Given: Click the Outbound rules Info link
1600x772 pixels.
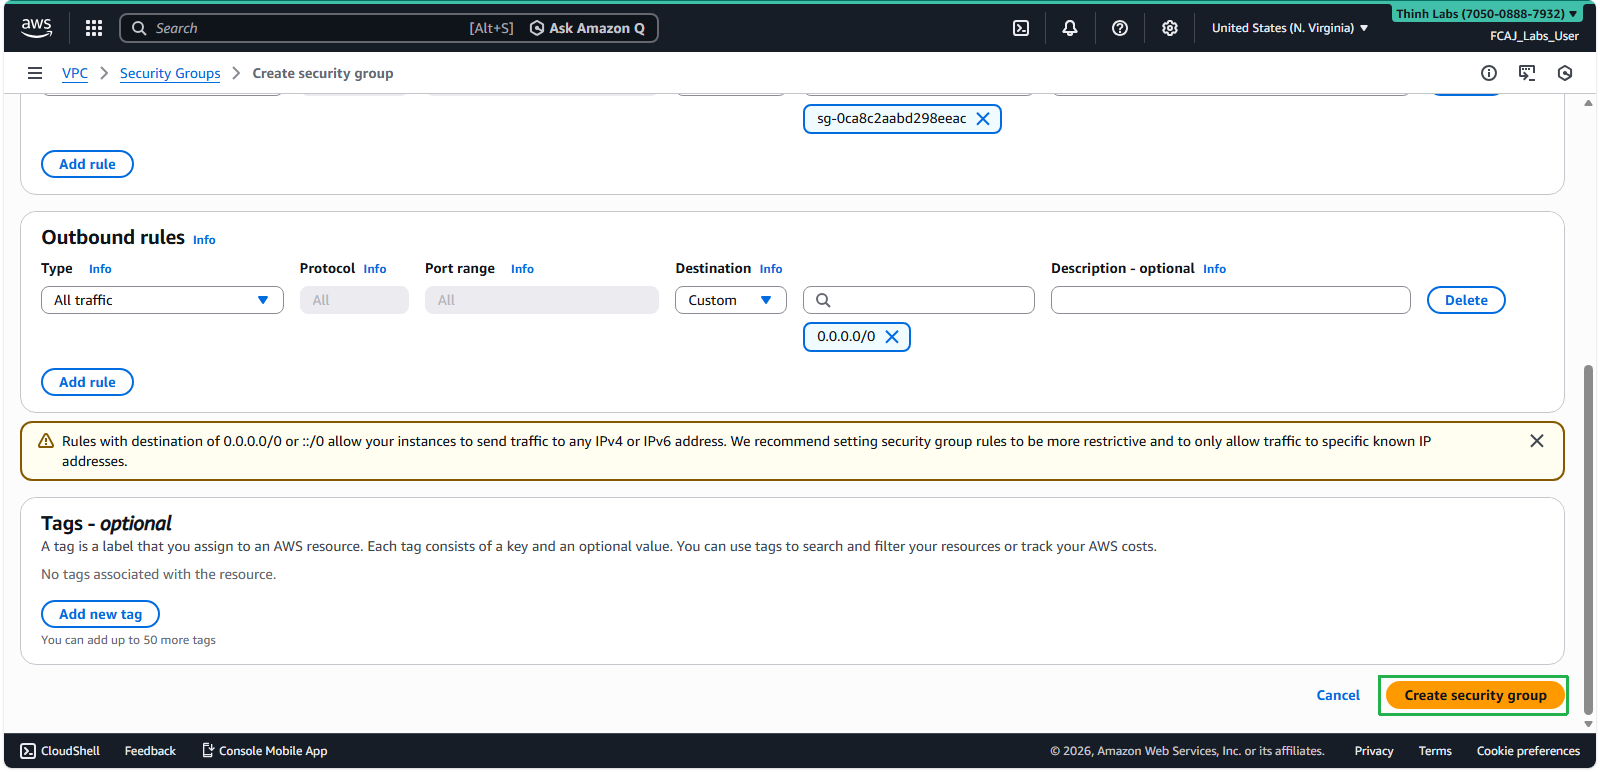Looking at the screenshot, I should coord(204,240).
